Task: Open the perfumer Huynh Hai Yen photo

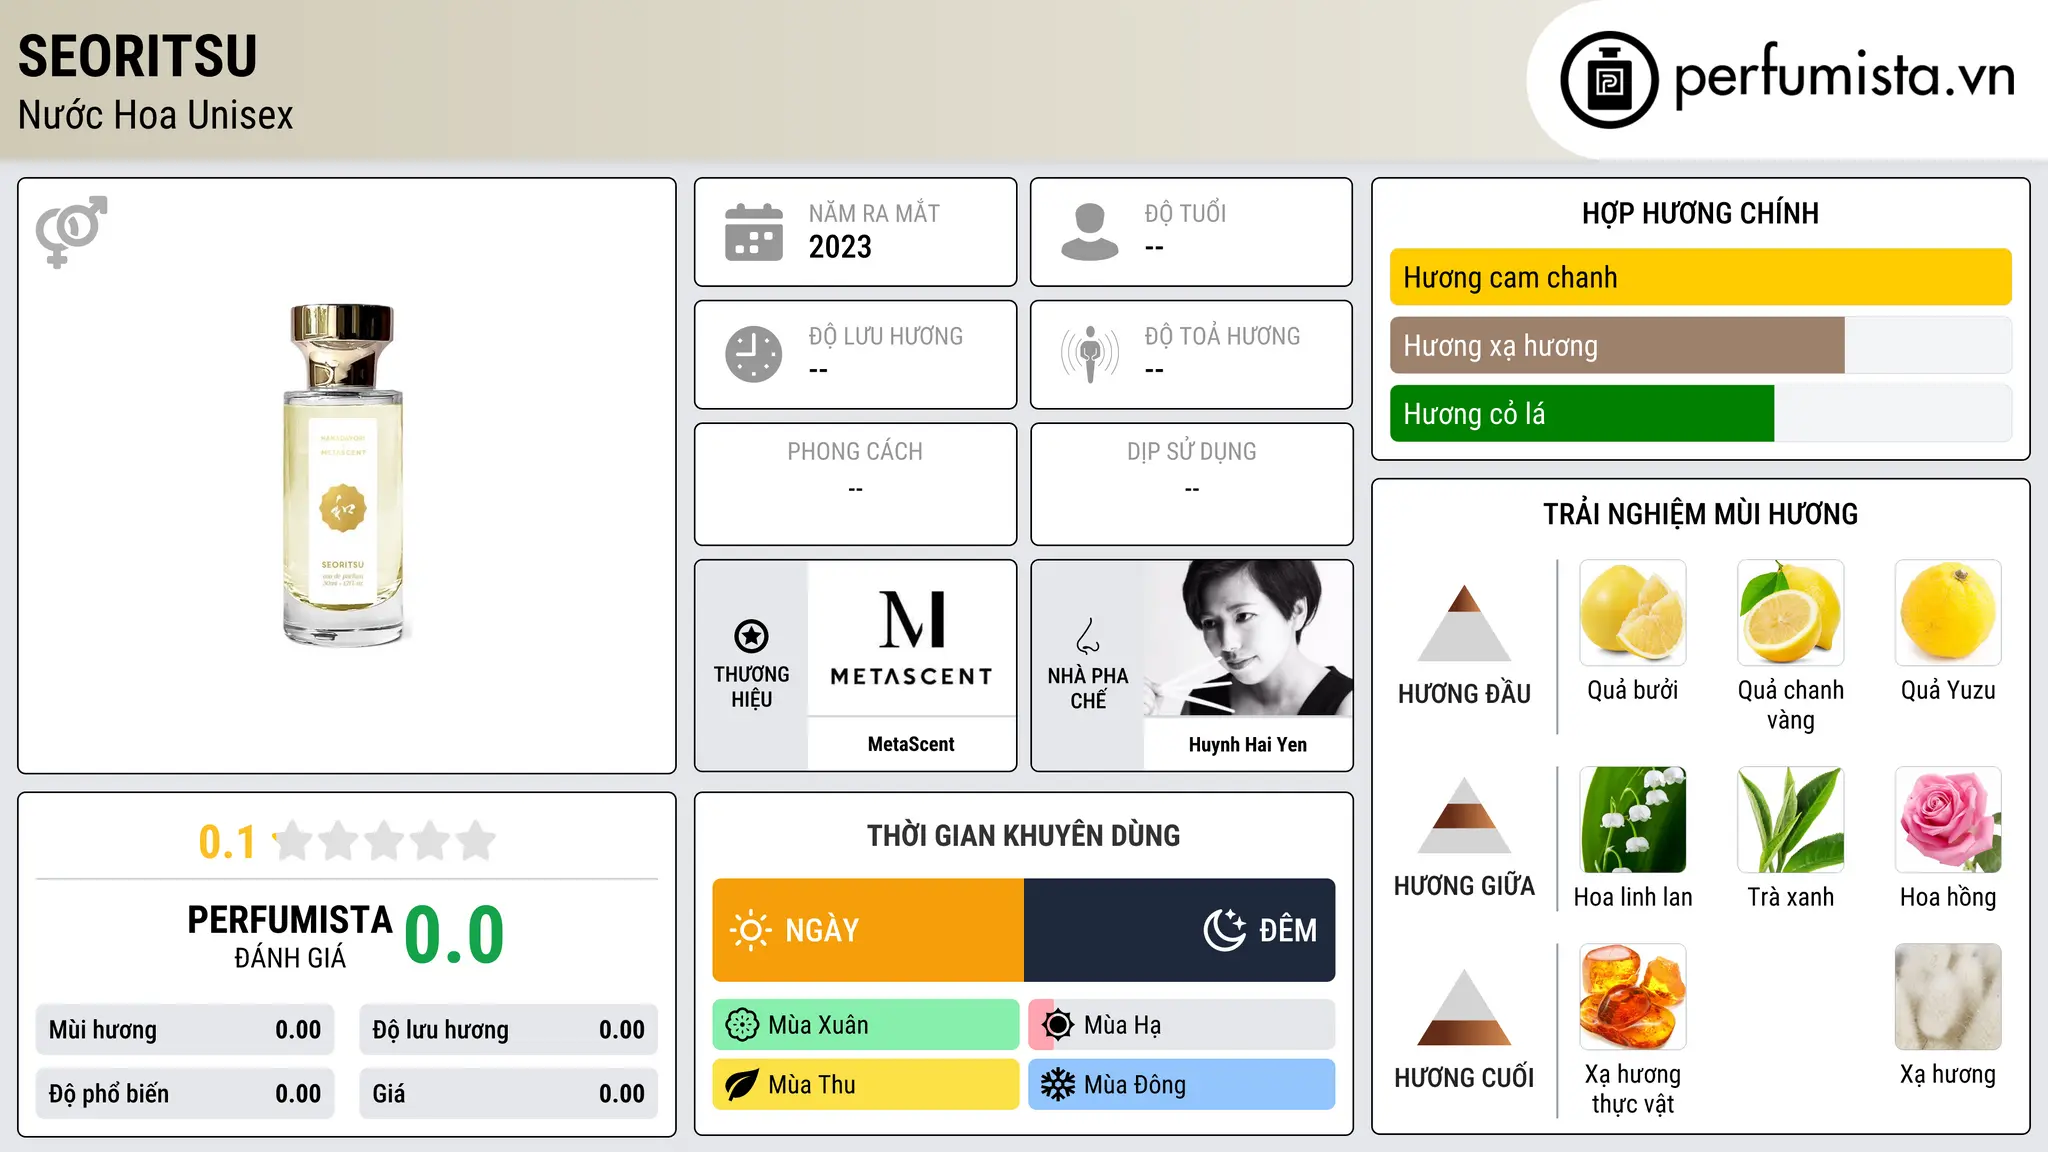Action: coord(1248,638)
